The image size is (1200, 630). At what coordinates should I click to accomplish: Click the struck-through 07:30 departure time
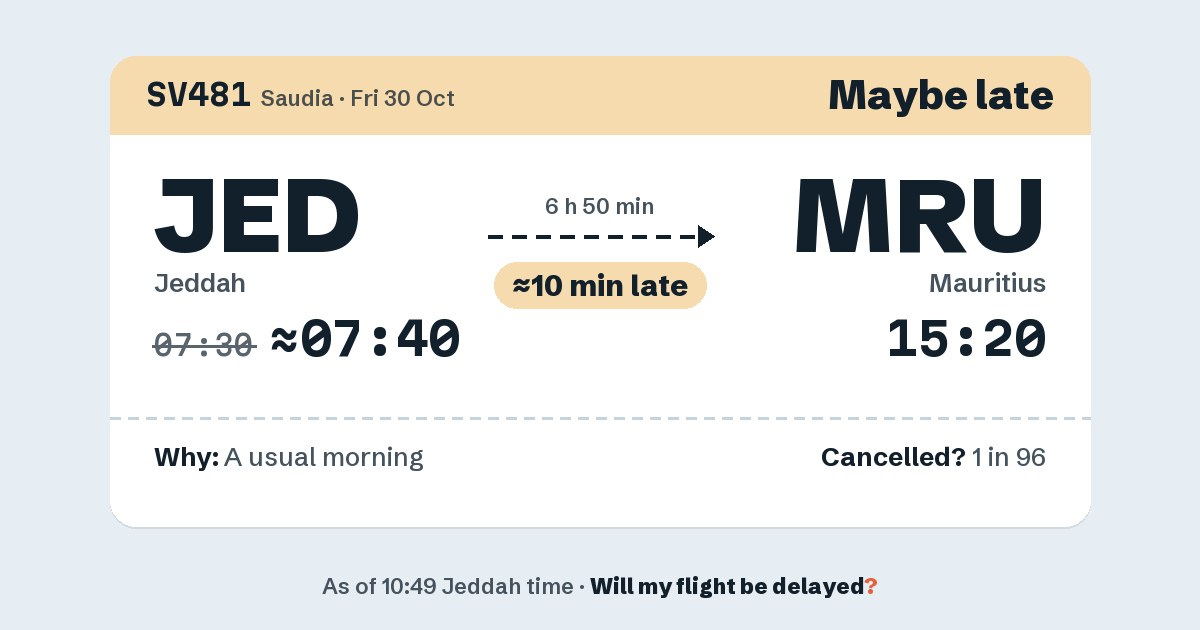coord(205,345)
